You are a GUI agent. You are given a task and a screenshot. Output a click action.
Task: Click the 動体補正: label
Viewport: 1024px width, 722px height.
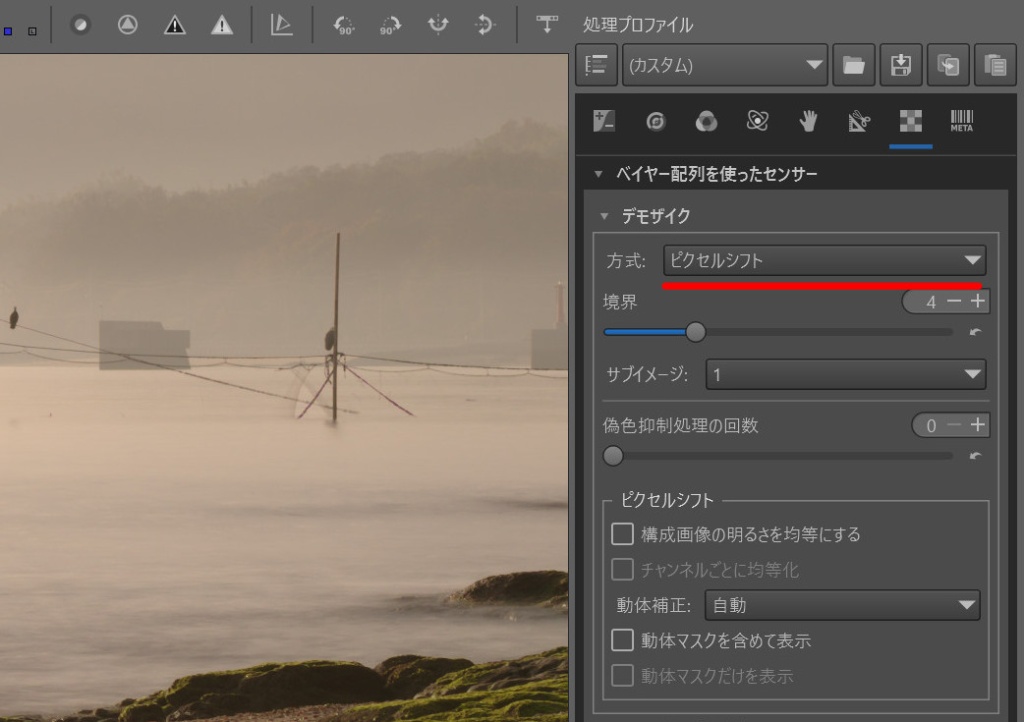pyautogui.click(x=654, y=606)
